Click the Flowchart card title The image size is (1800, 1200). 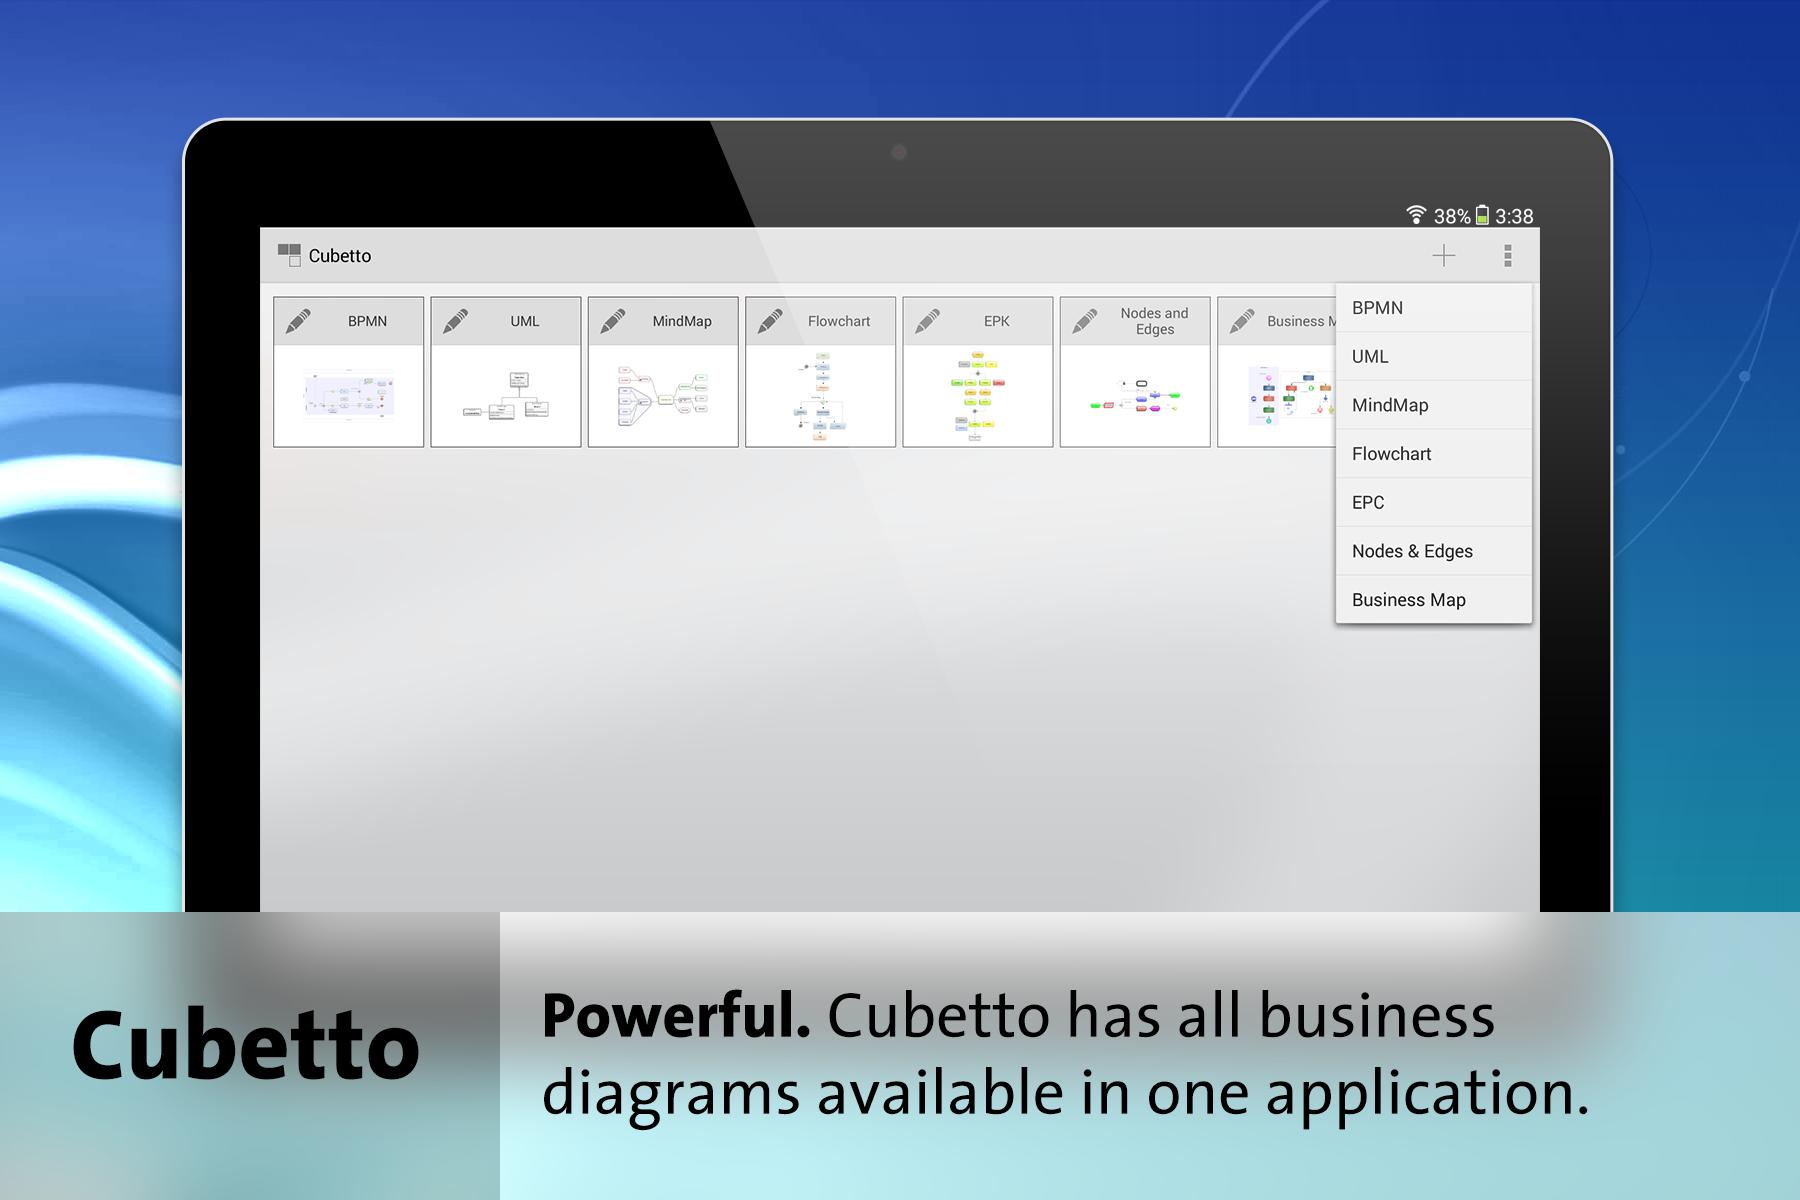point(839,321)
